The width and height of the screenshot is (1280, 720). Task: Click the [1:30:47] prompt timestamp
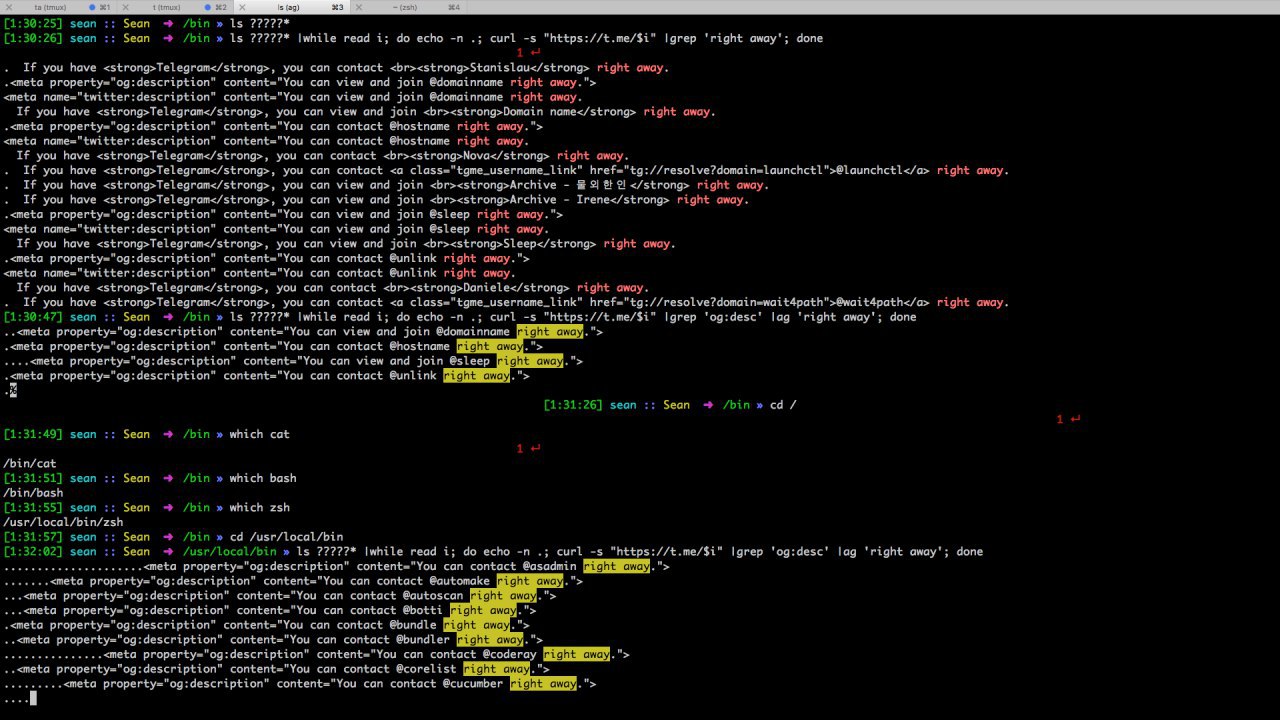33,317
